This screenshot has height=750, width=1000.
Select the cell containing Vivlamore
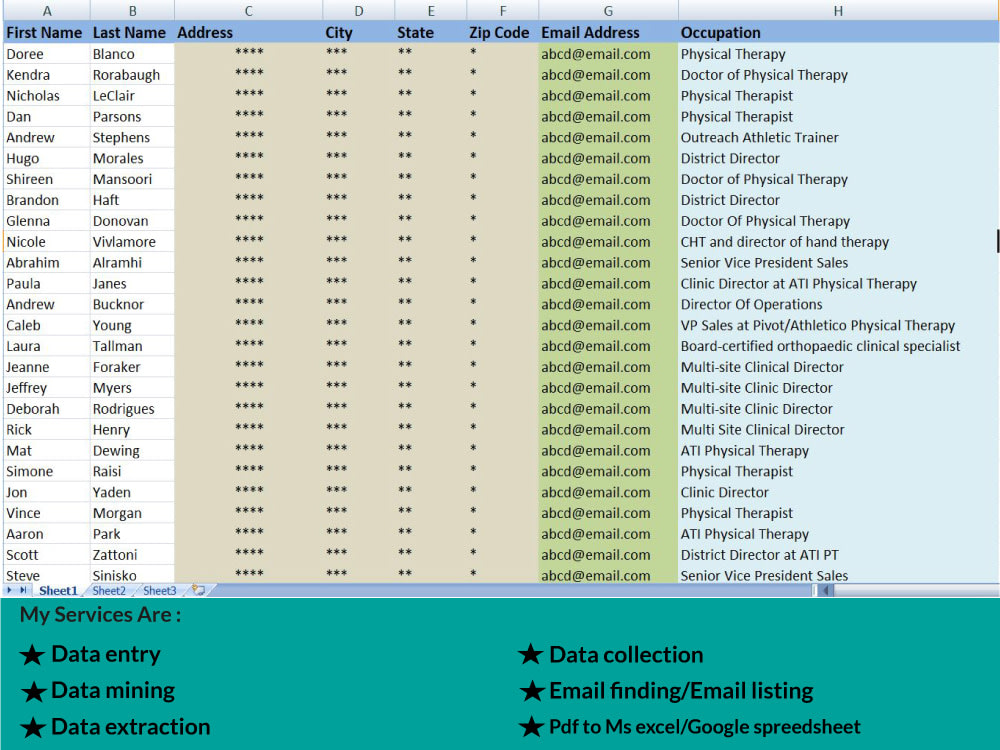132,242
